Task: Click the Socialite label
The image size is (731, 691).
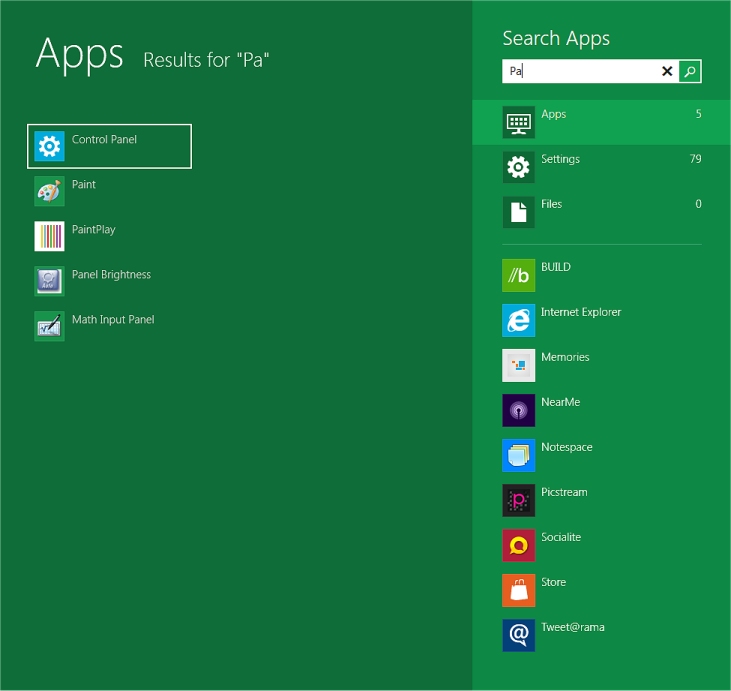Action: (561, 538)
